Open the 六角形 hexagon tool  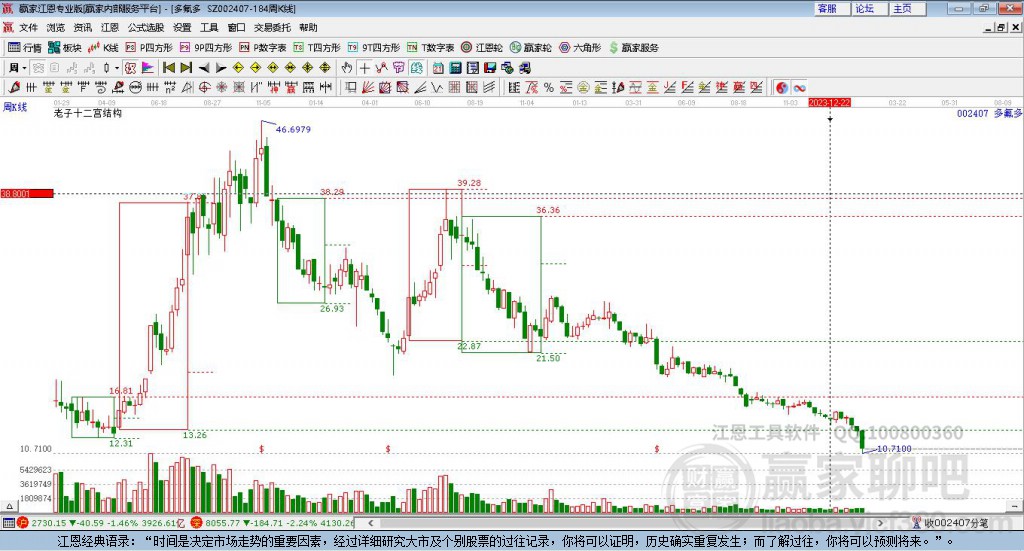580,48
